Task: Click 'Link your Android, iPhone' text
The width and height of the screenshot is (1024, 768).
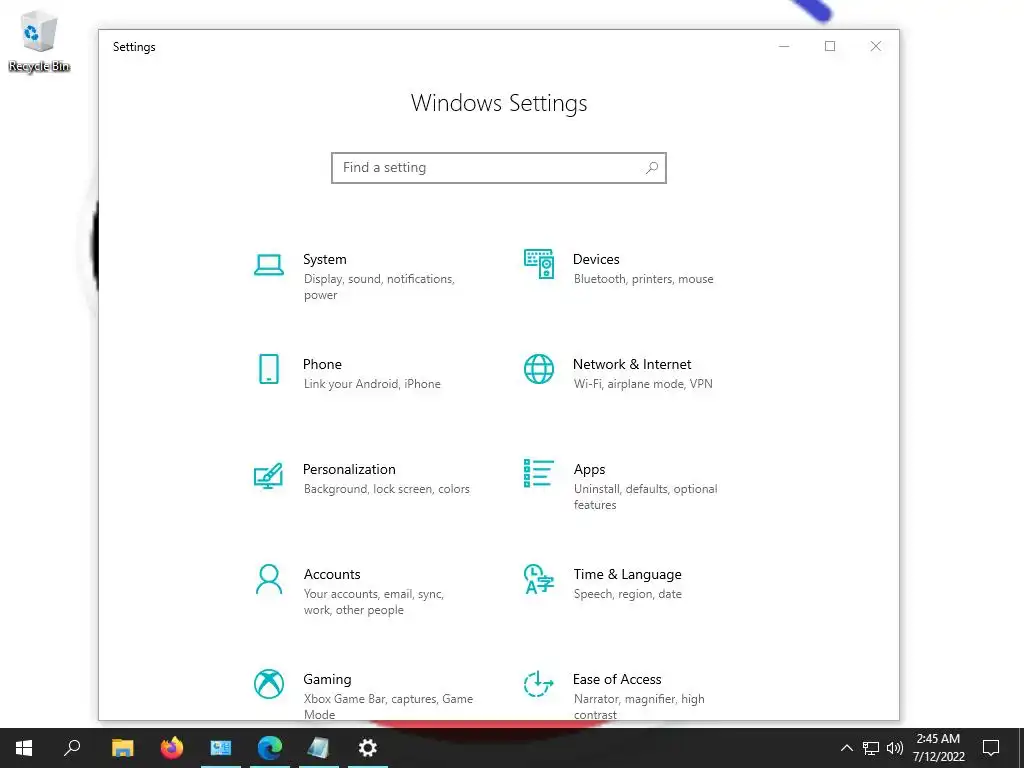Action: tap(372, 384)
